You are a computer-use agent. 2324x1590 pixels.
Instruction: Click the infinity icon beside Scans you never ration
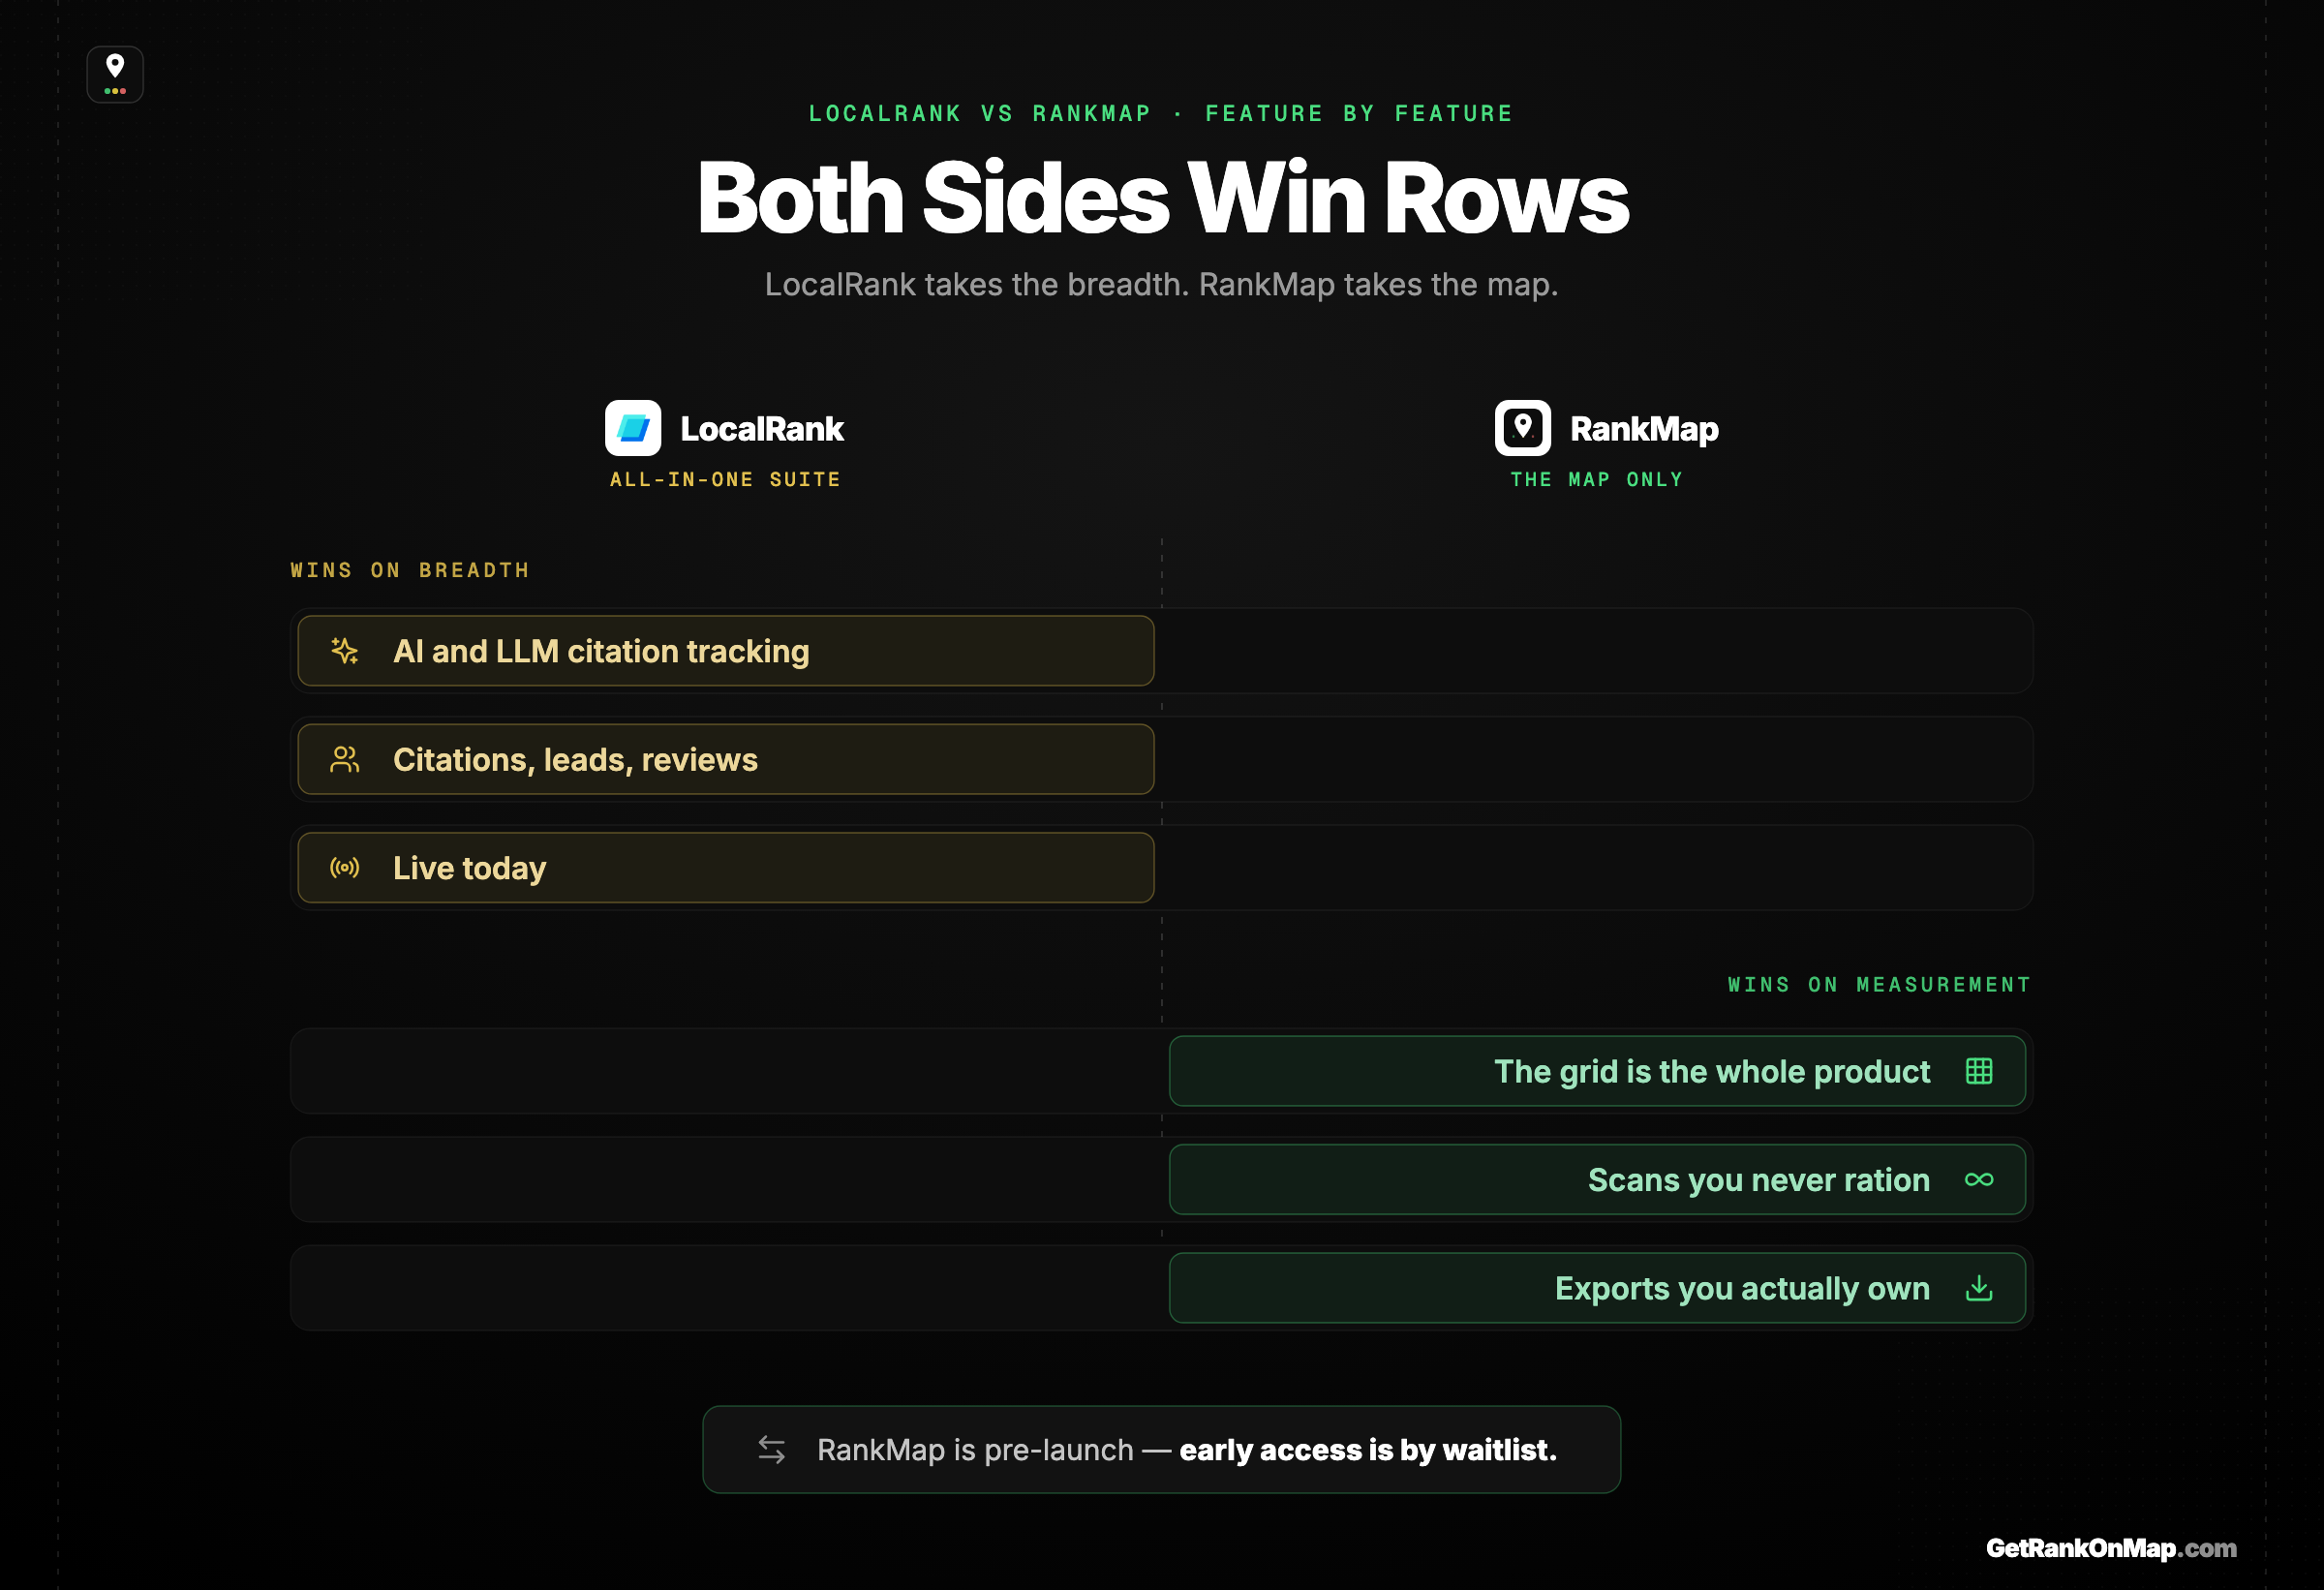tap(1979, 1180)
